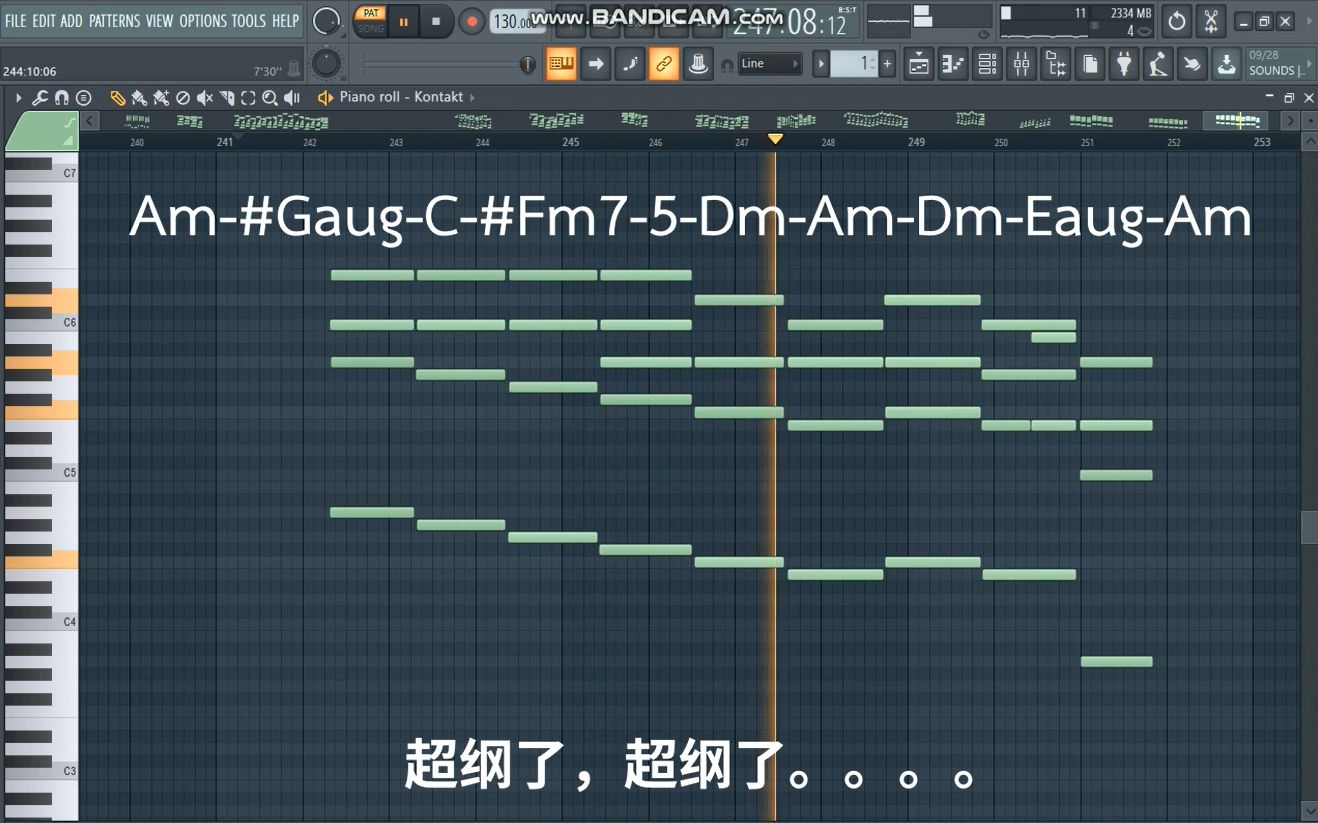Screen dimensions: 1318x823
Task: Open the Piano roll view button
Action: 953,65
